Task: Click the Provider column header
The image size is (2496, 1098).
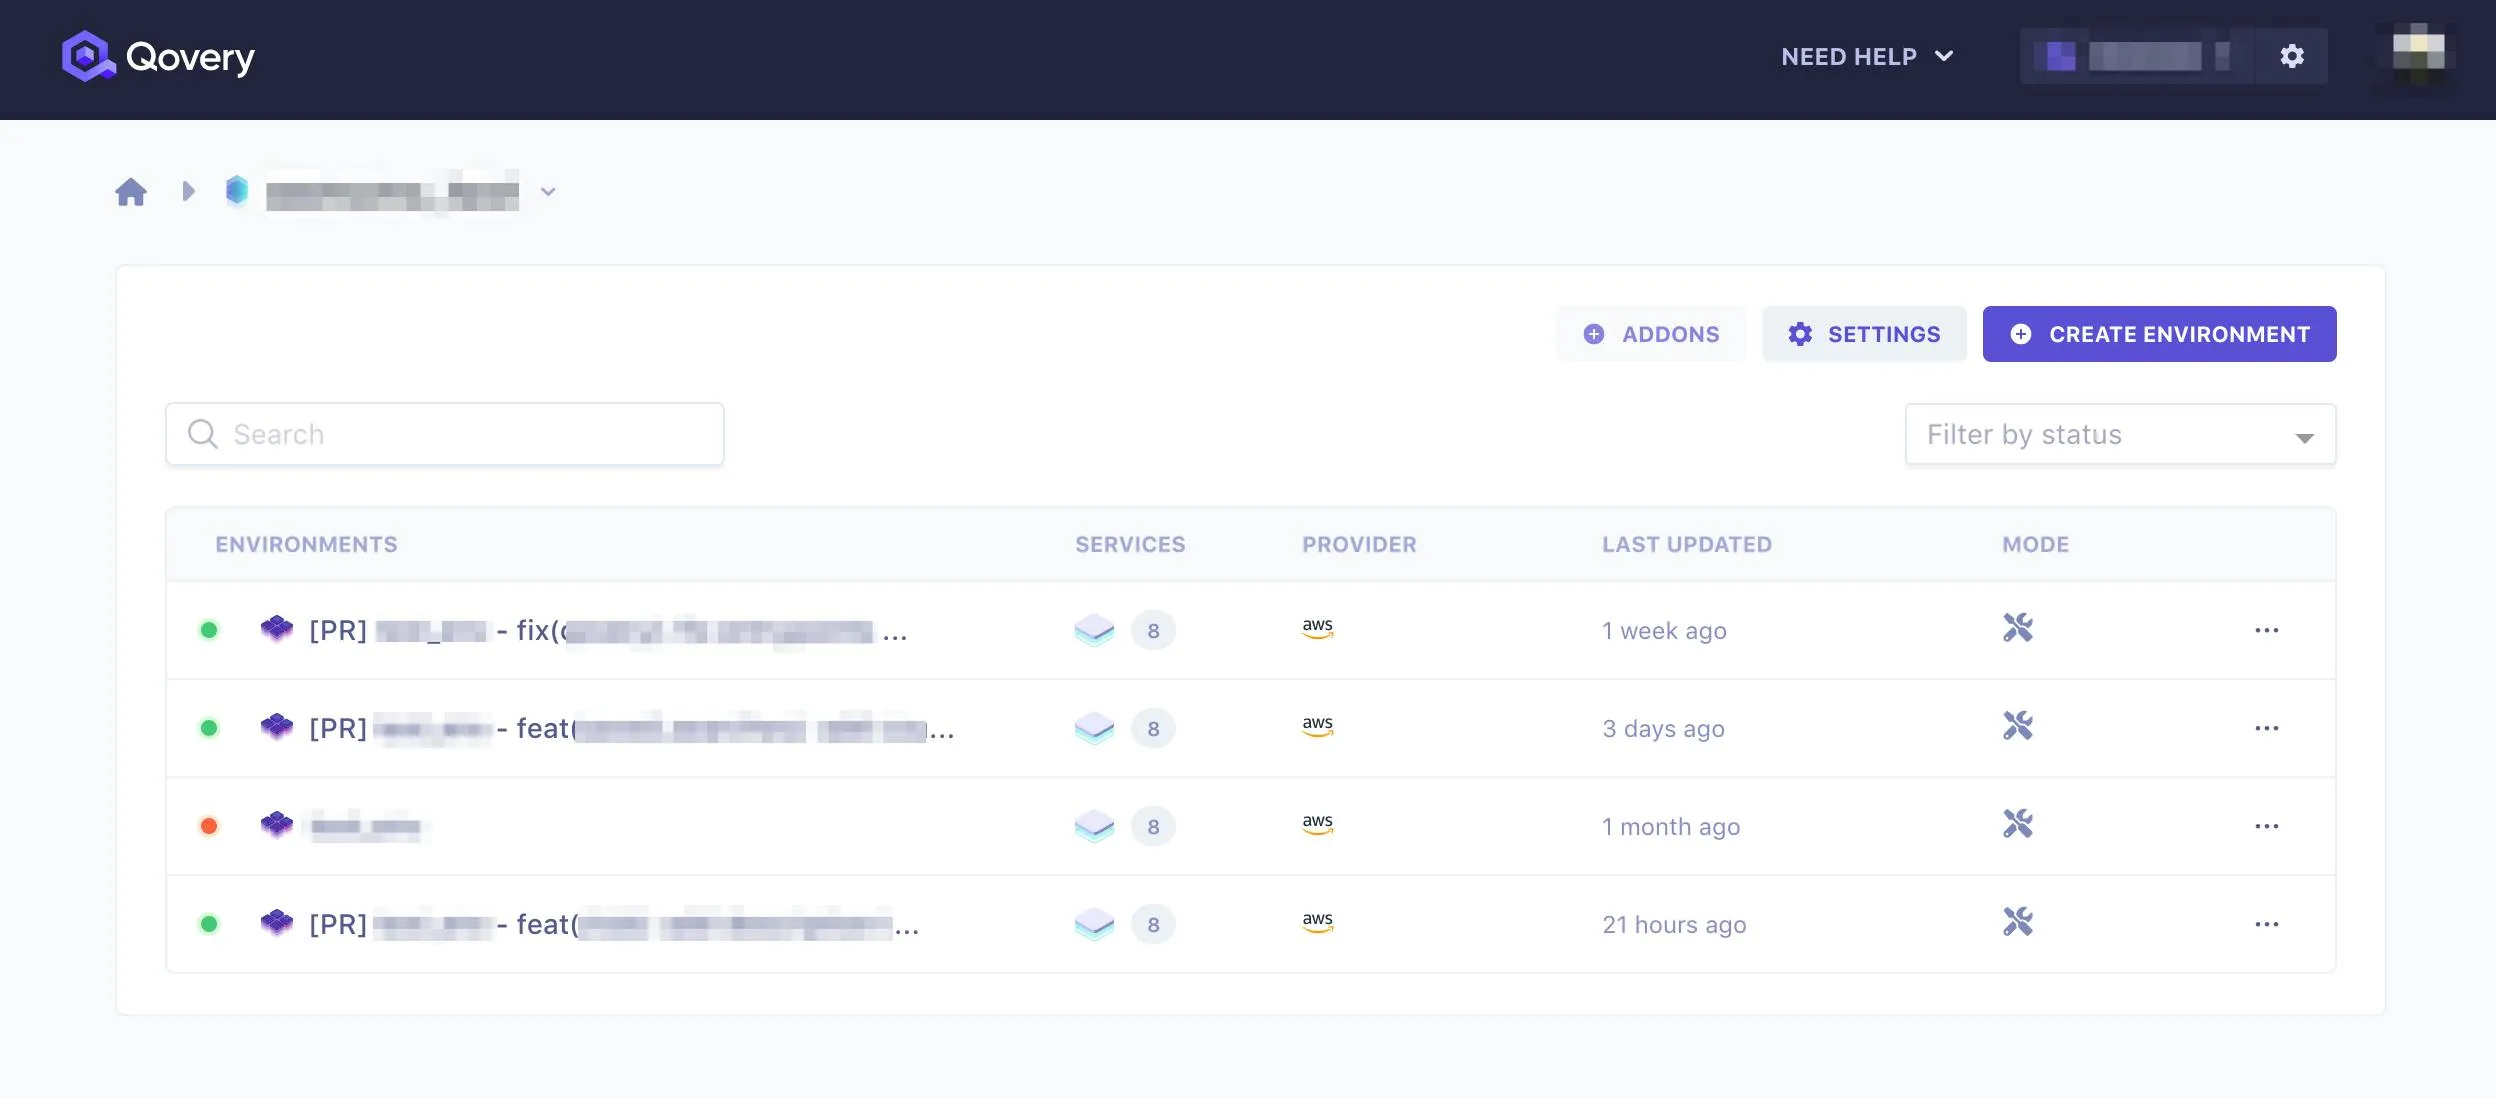Action: coord(1359,545)
